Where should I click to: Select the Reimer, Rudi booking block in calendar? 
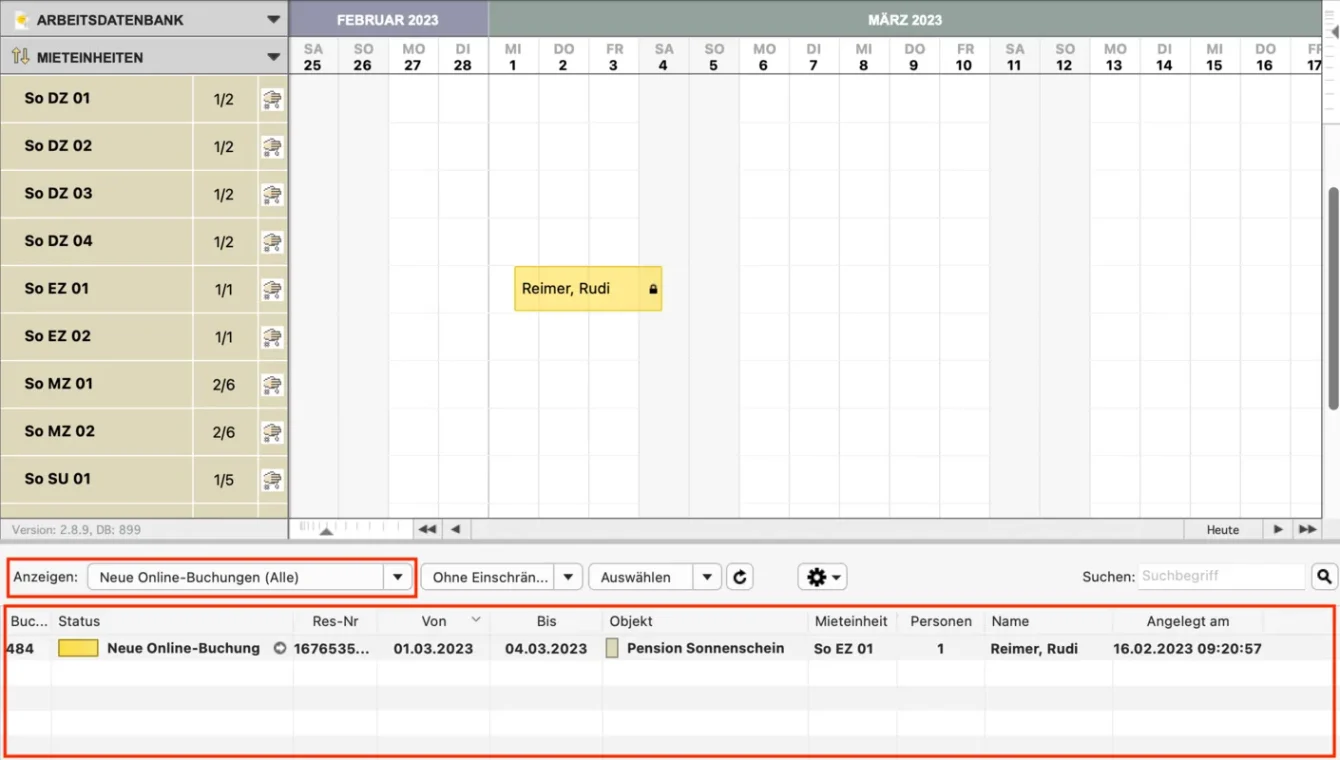click(x=588, y=289)
